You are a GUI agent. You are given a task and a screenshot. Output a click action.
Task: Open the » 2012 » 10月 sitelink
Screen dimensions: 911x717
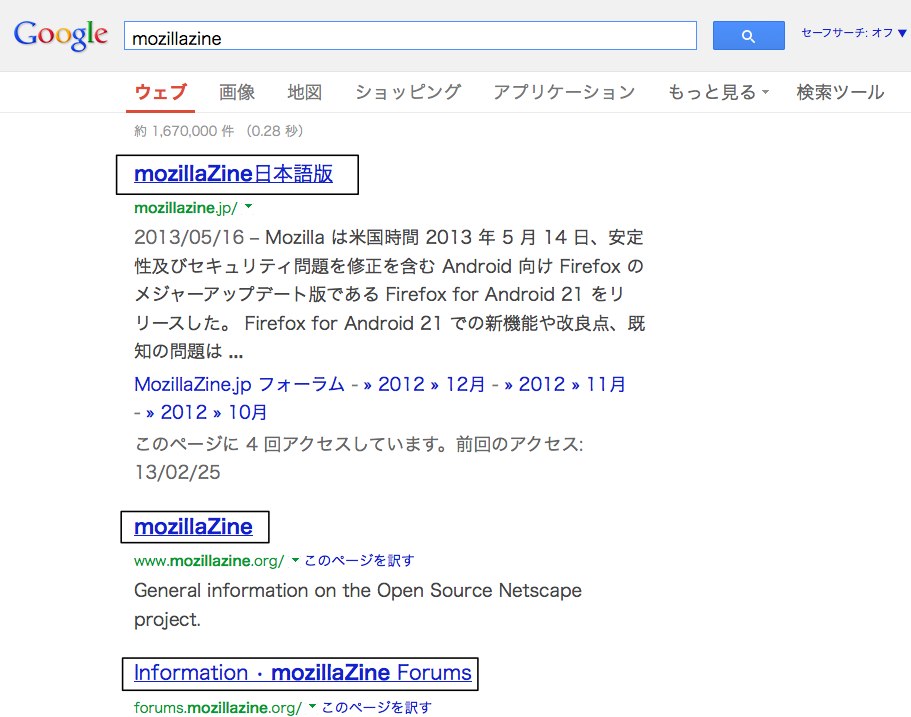click(x=208, y=412)
